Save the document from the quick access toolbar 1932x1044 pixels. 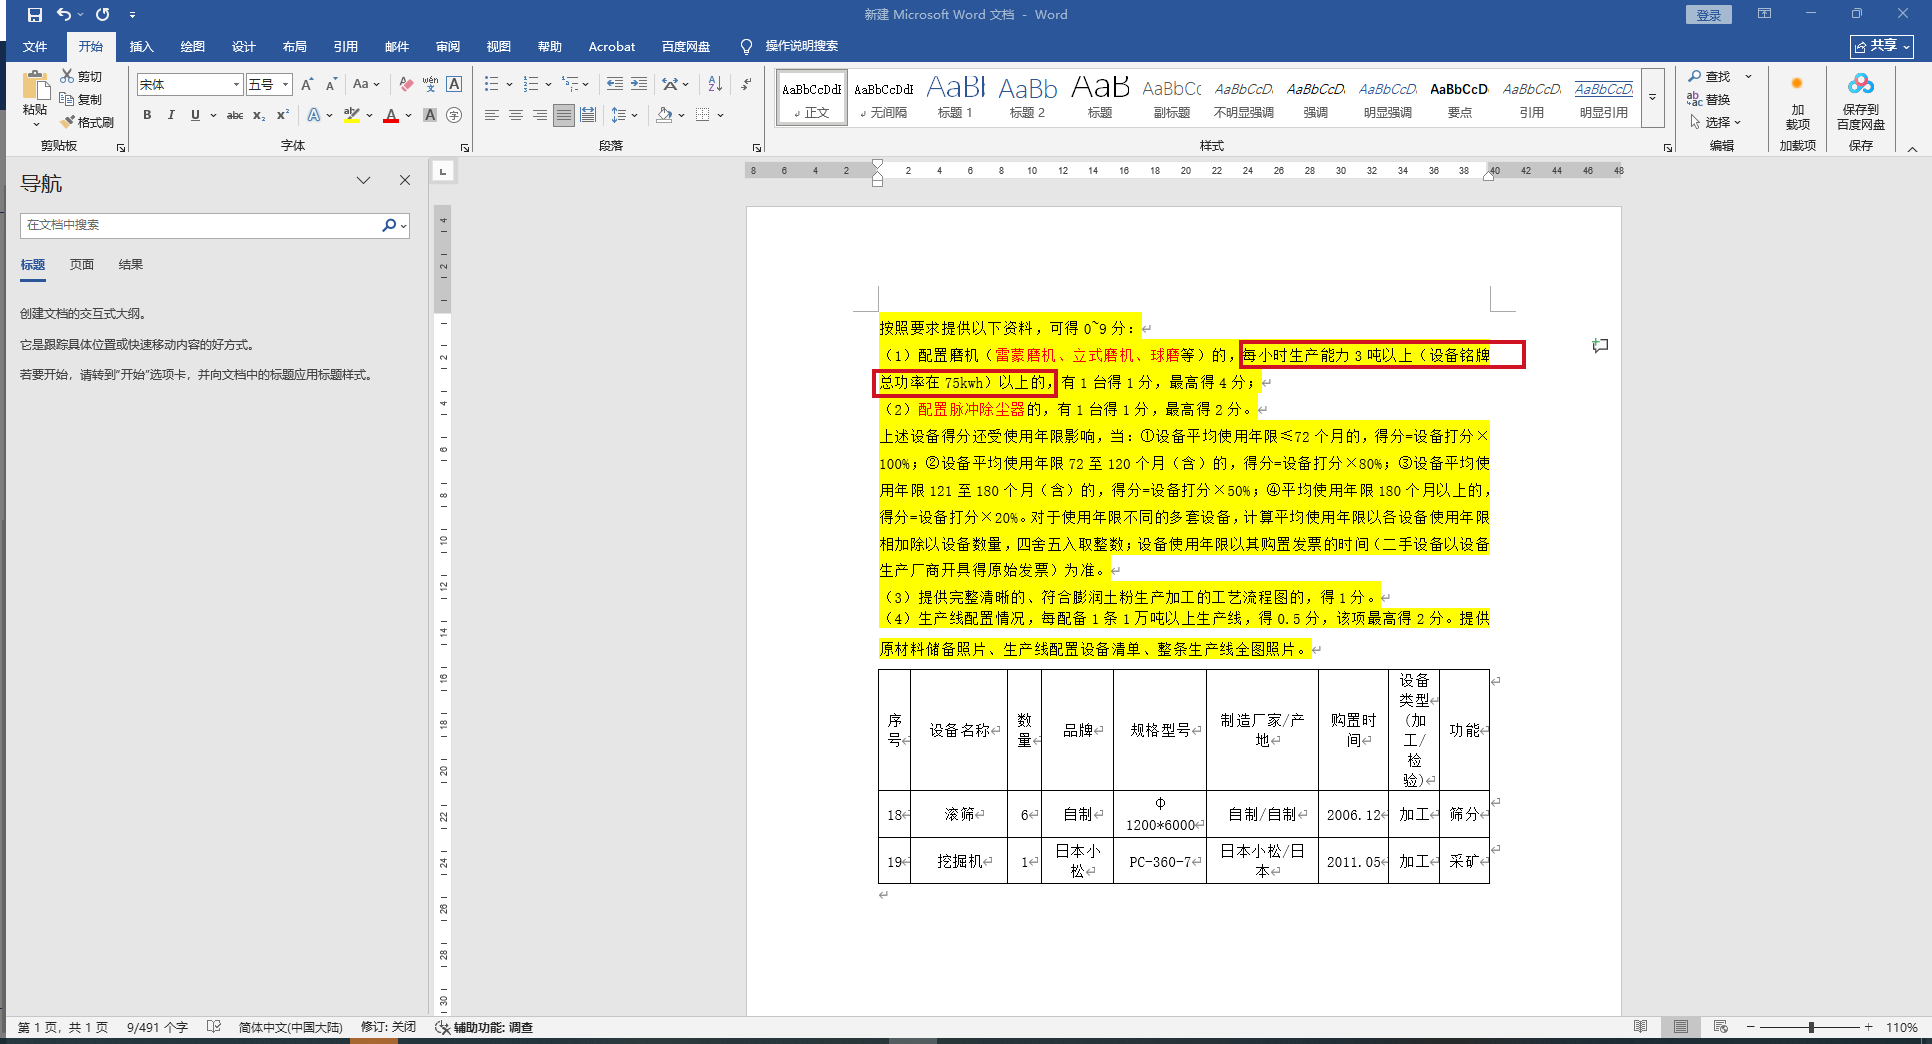coord(35,15)
